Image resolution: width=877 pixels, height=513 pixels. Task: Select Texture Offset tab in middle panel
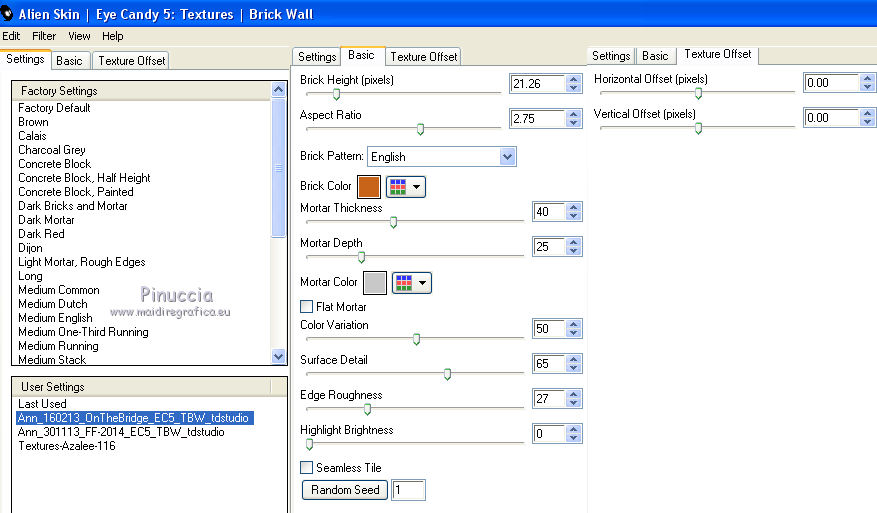[x=423, y=57]
